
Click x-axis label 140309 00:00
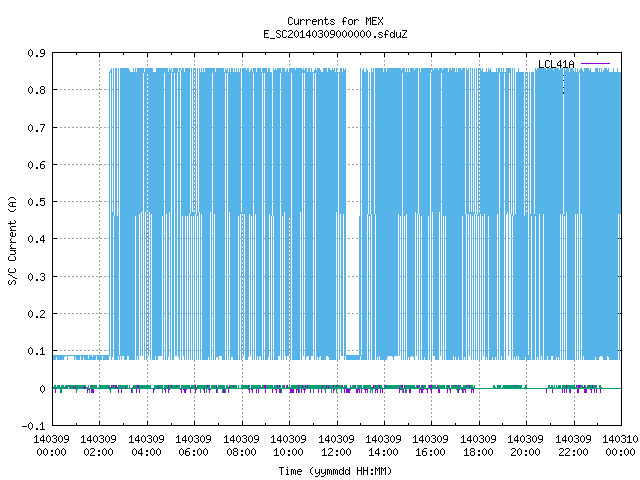(51, 446)
